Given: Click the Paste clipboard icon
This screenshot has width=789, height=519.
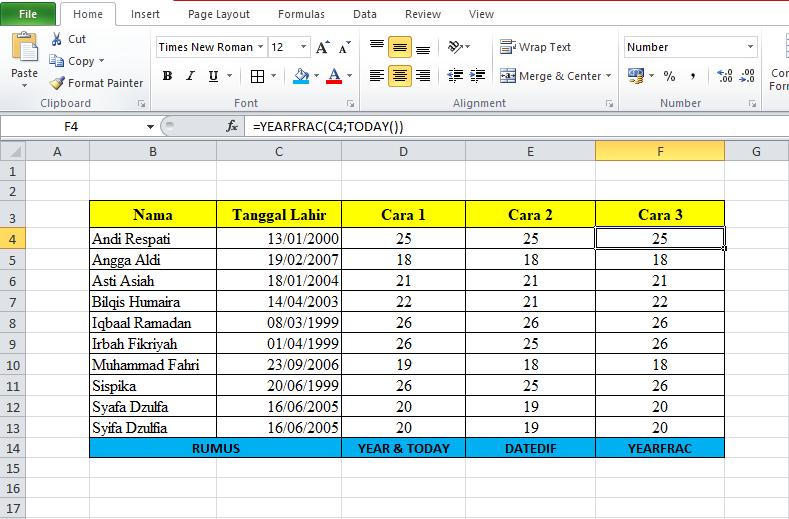Looking at the screenshot, I should (x=24, y=48).
